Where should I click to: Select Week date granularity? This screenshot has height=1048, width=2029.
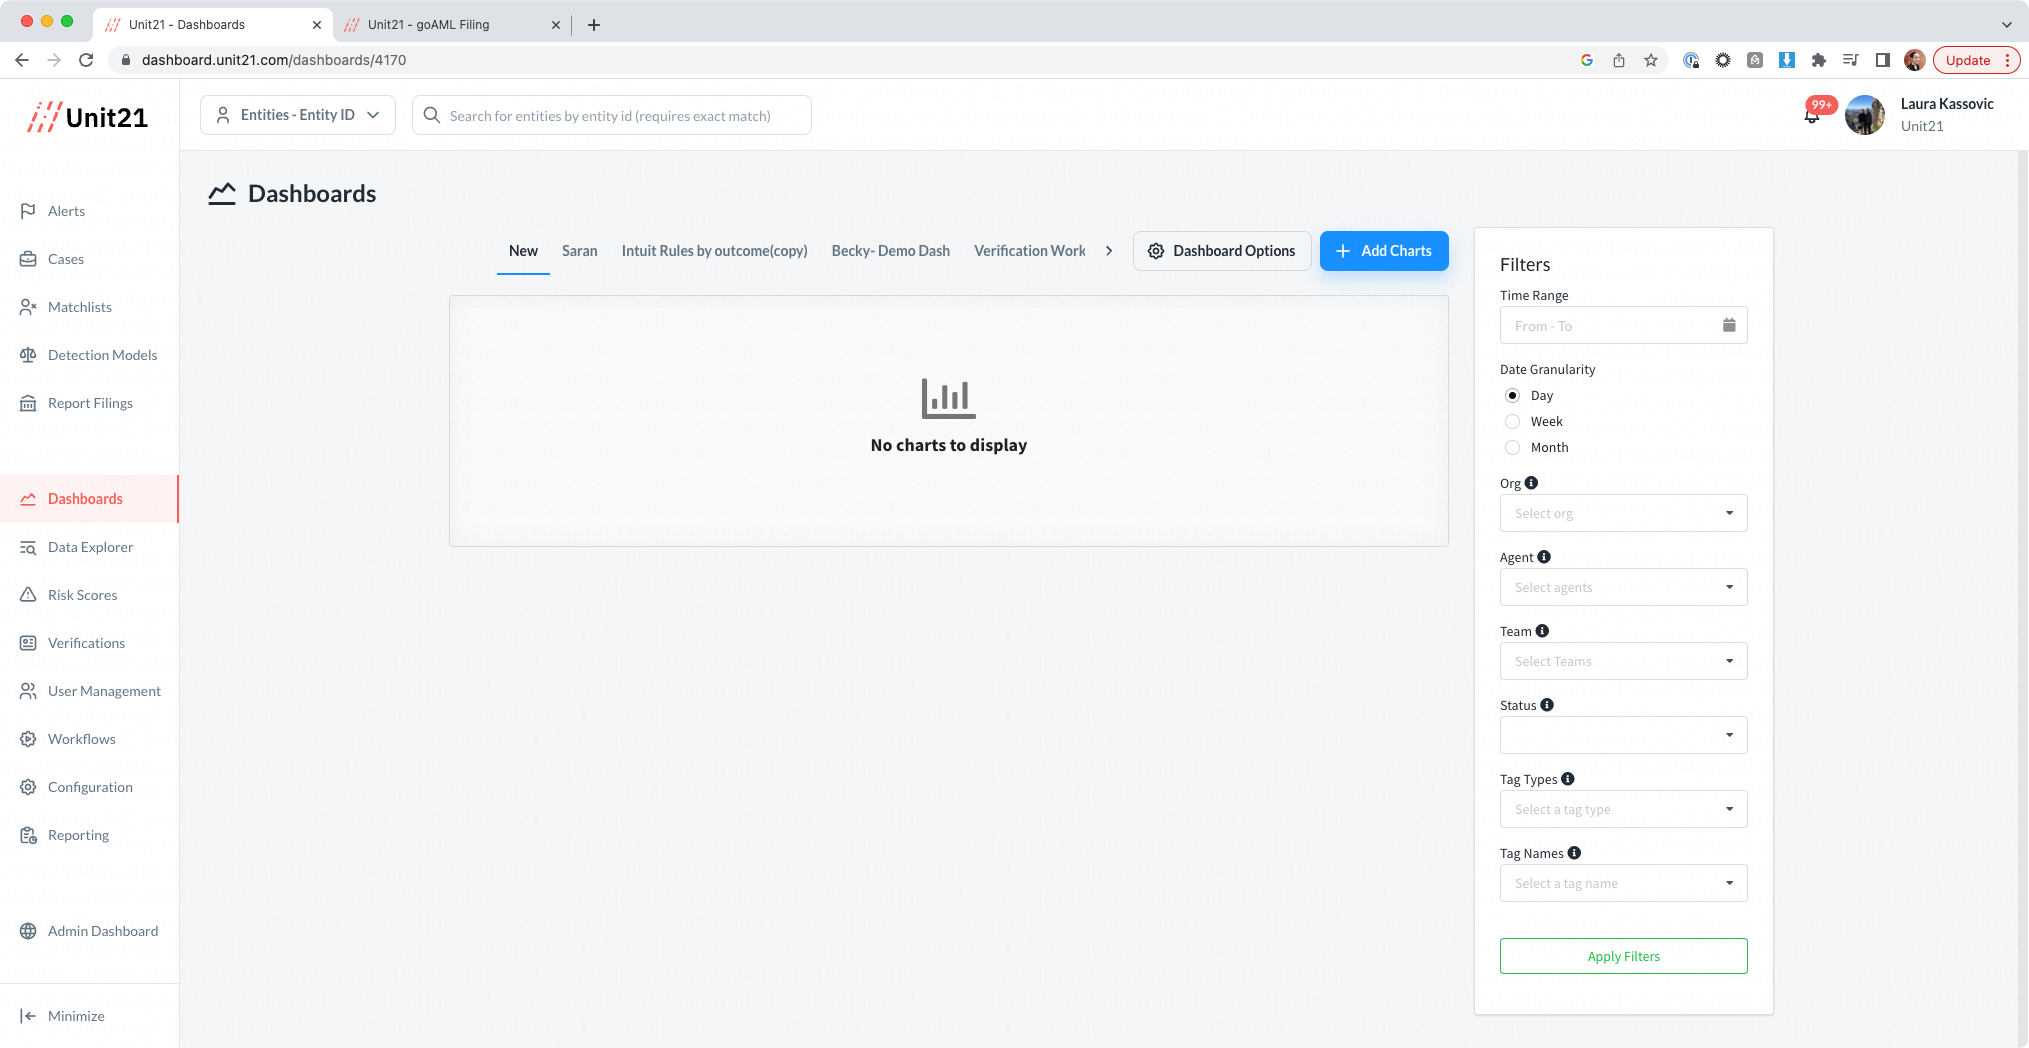coord(1512,422)
